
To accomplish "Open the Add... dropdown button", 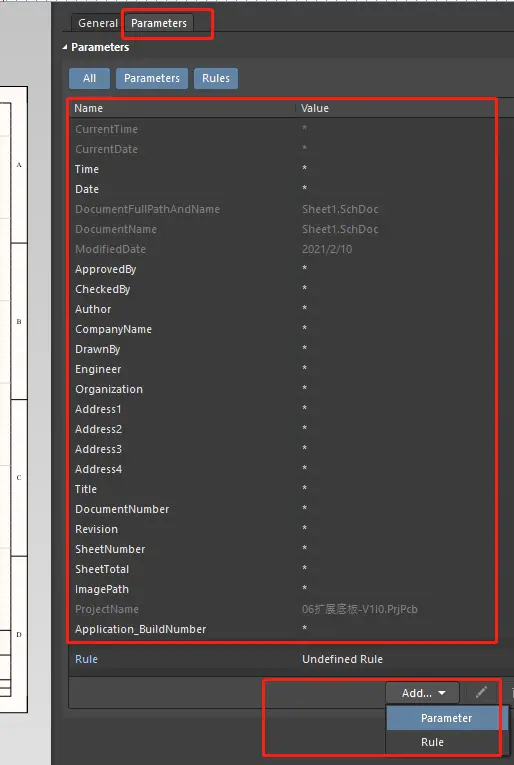I will pos(423,693).
